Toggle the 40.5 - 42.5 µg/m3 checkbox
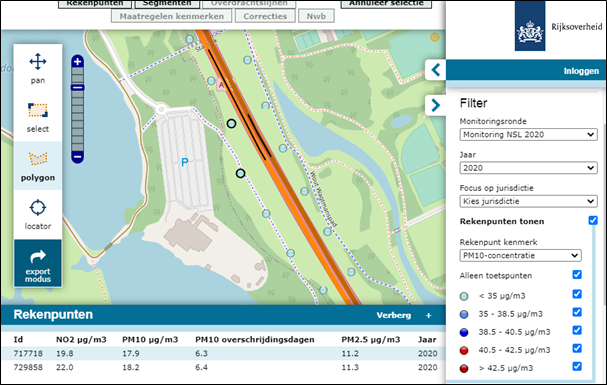This screenshot has width=607, height=385. pos(577,348)
